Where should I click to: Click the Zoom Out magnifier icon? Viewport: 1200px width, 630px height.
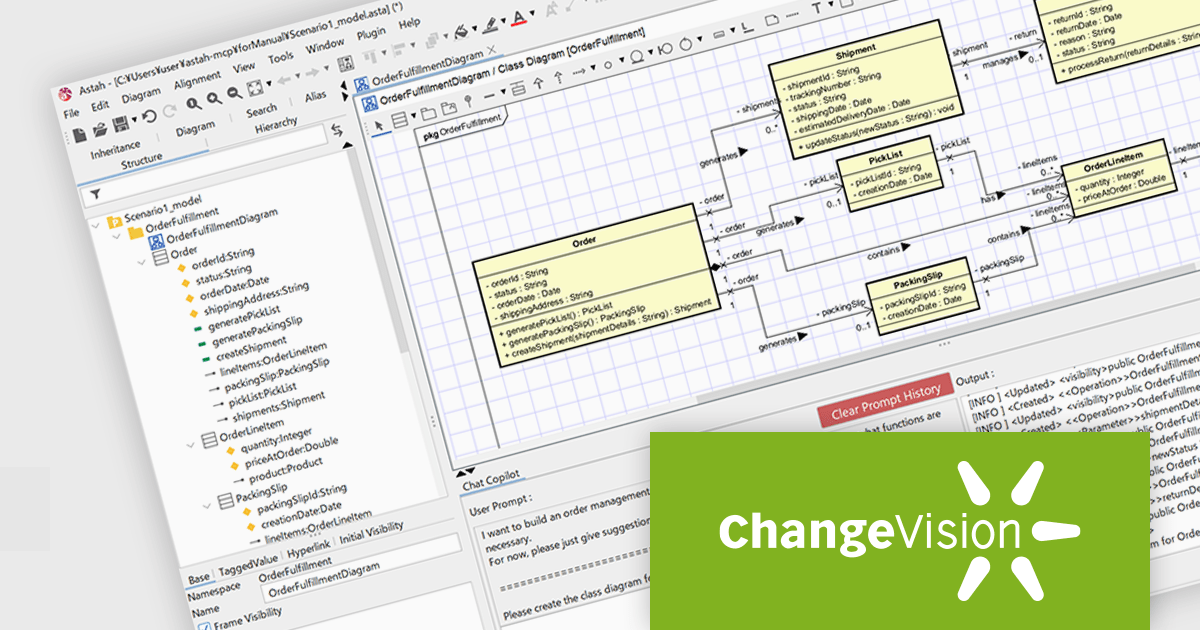tap(234, 93)
